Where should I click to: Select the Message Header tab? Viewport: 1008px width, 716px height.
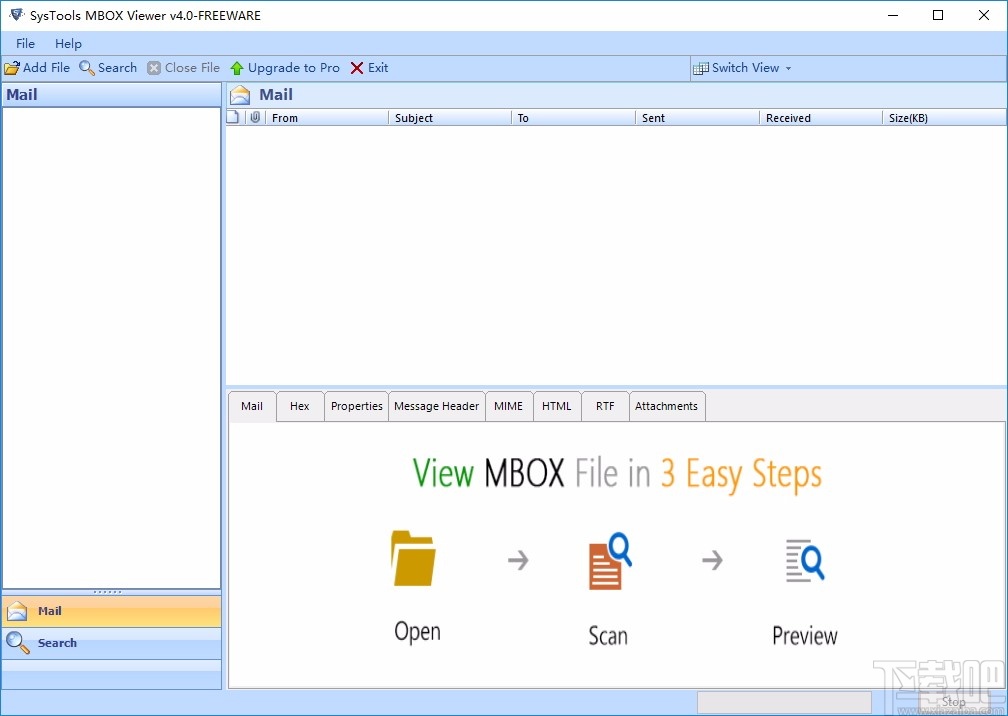click(x=436, y=406)
